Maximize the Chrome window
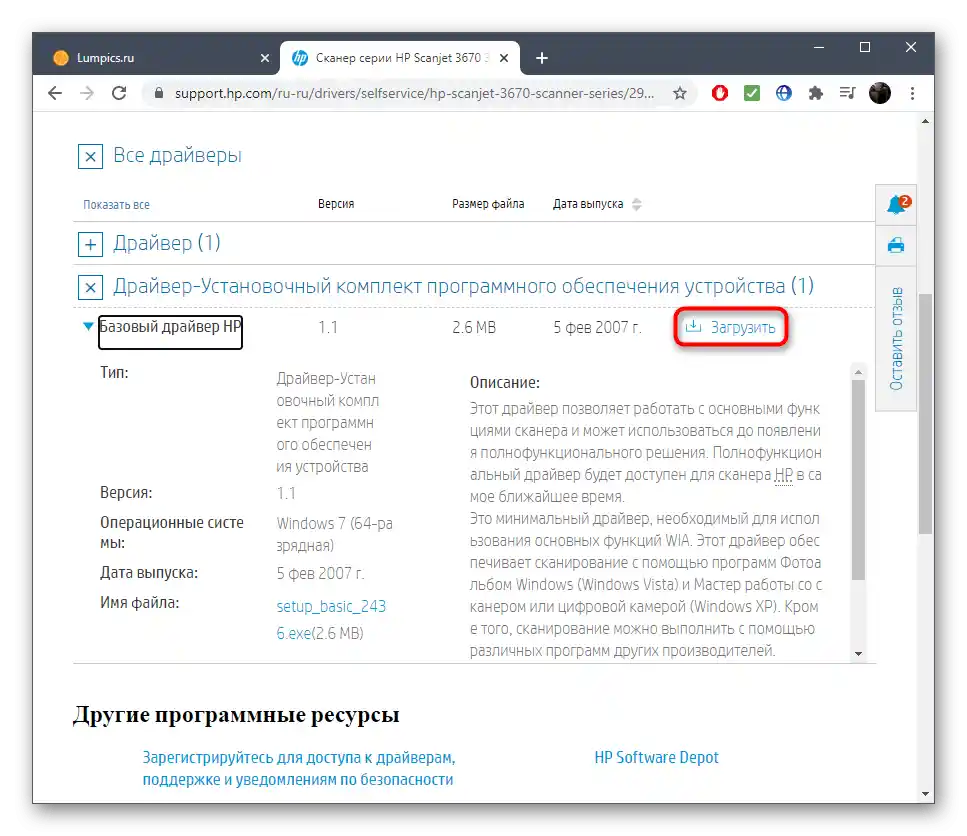This screenshot has width=967, height=836. click(865, 47)
